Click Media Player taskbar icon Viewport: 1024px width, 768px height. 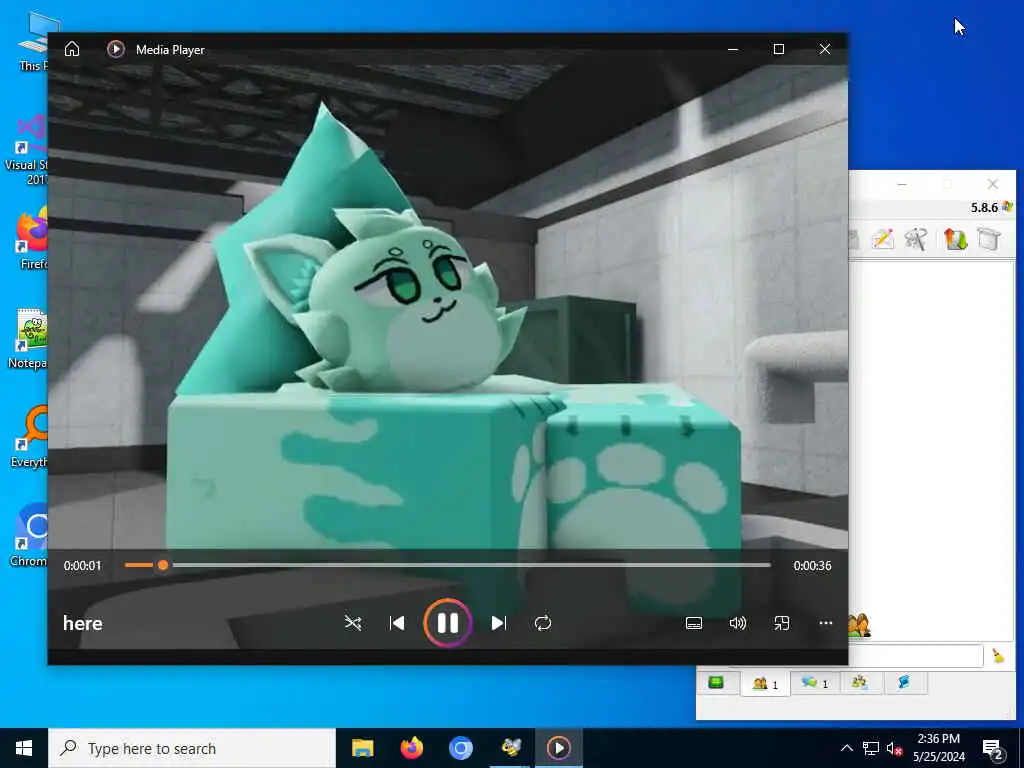point(558,748)
